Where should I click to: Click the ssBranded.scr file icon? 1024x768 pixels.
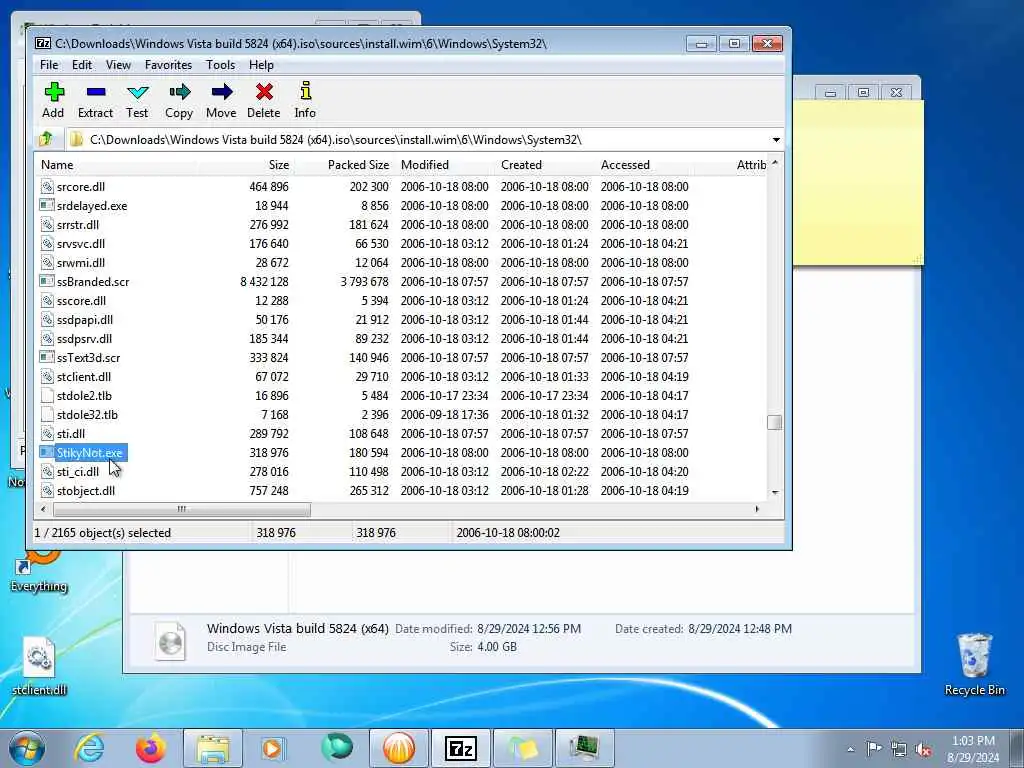[x=47, y=281]
